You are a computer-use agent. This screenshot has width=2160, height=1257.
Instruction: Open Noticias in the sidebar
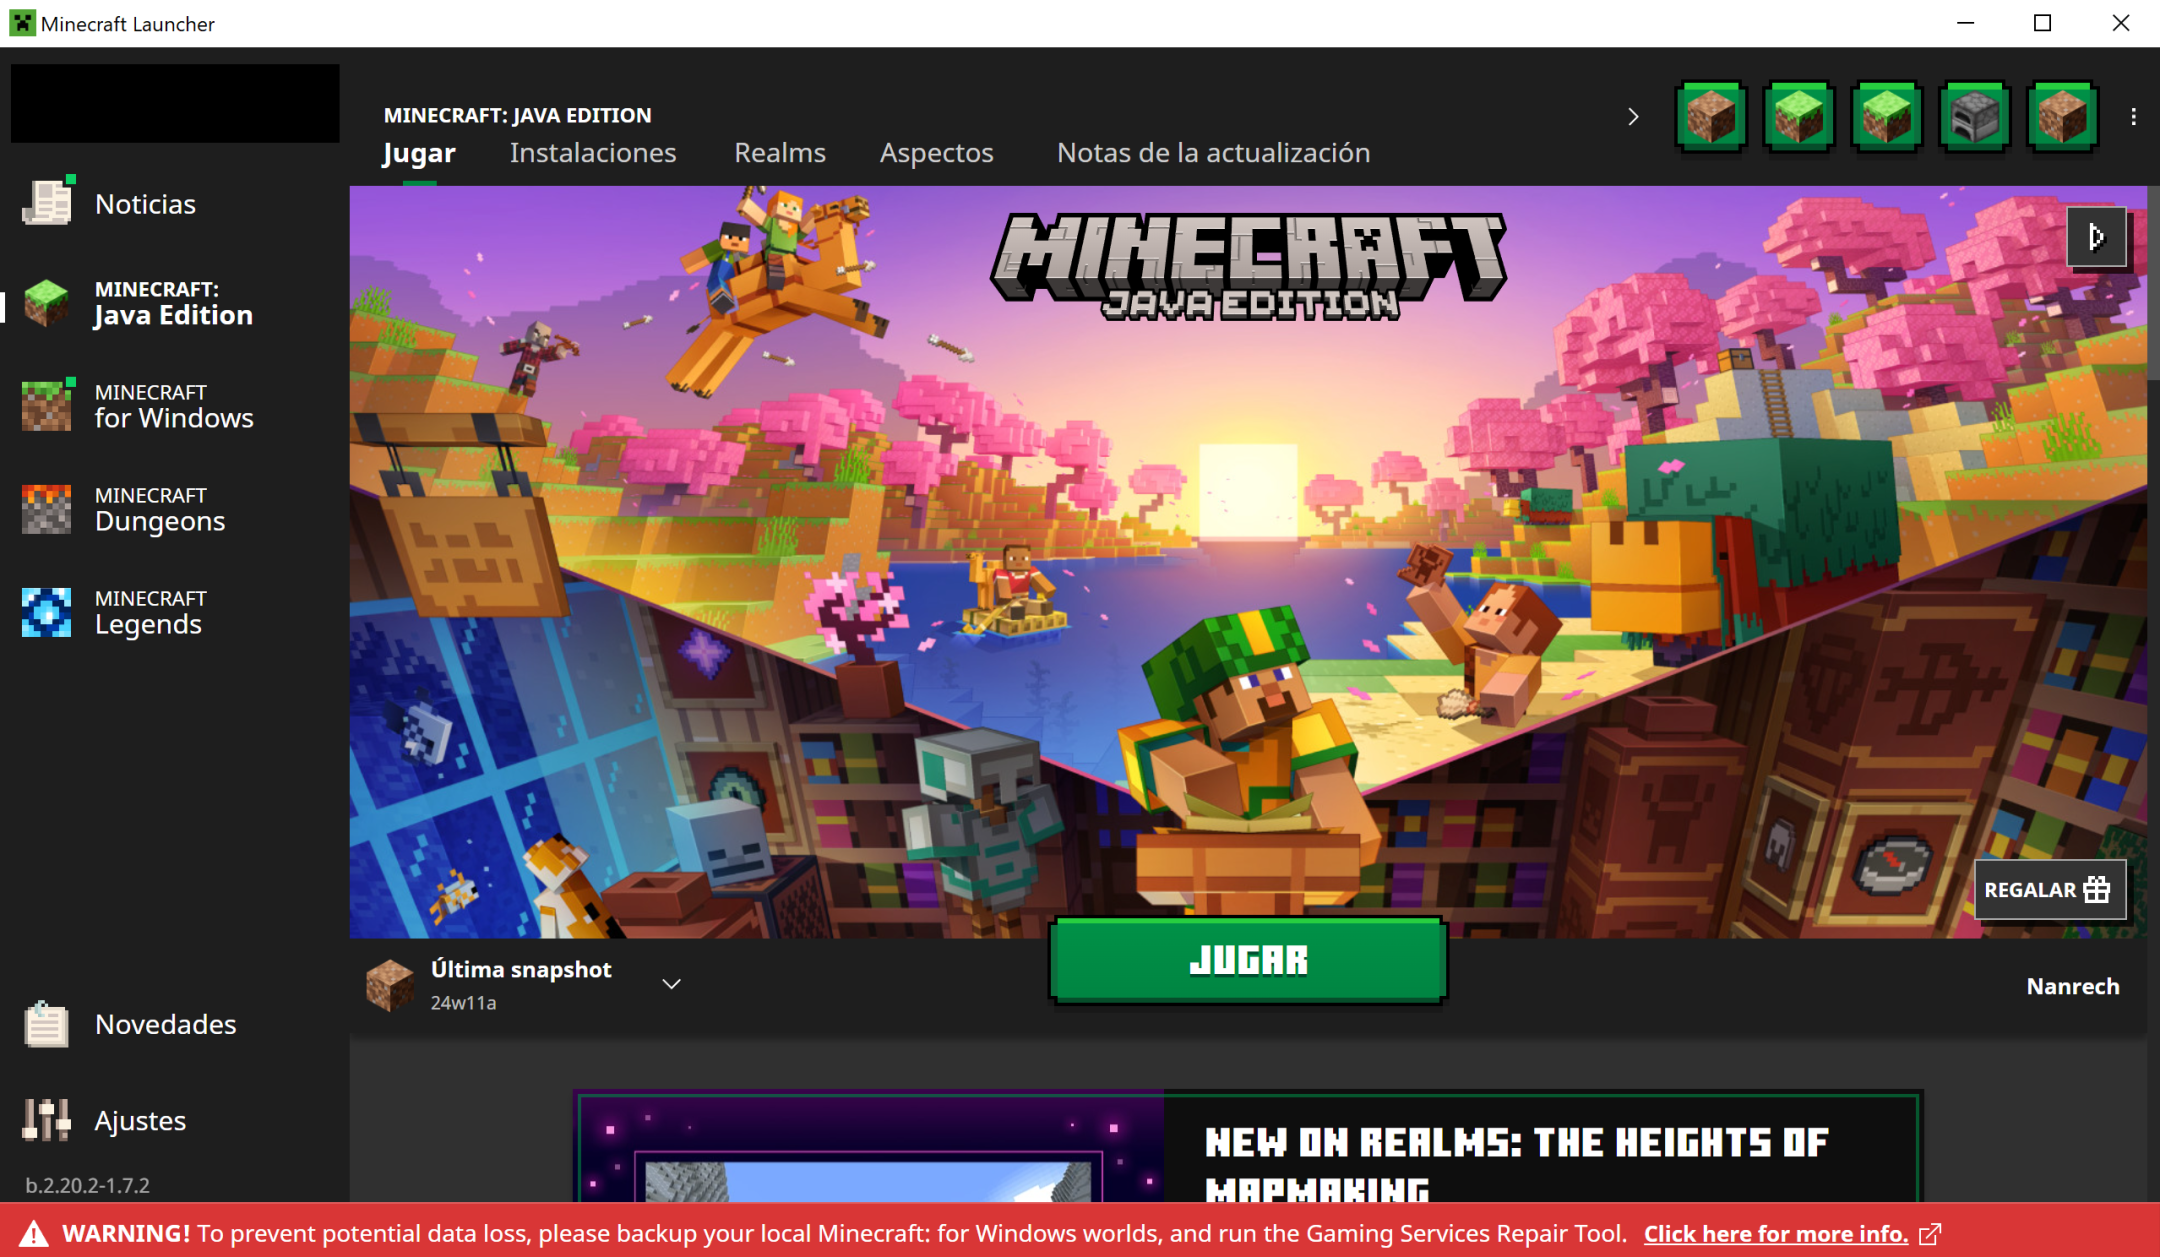pos(144,204)
